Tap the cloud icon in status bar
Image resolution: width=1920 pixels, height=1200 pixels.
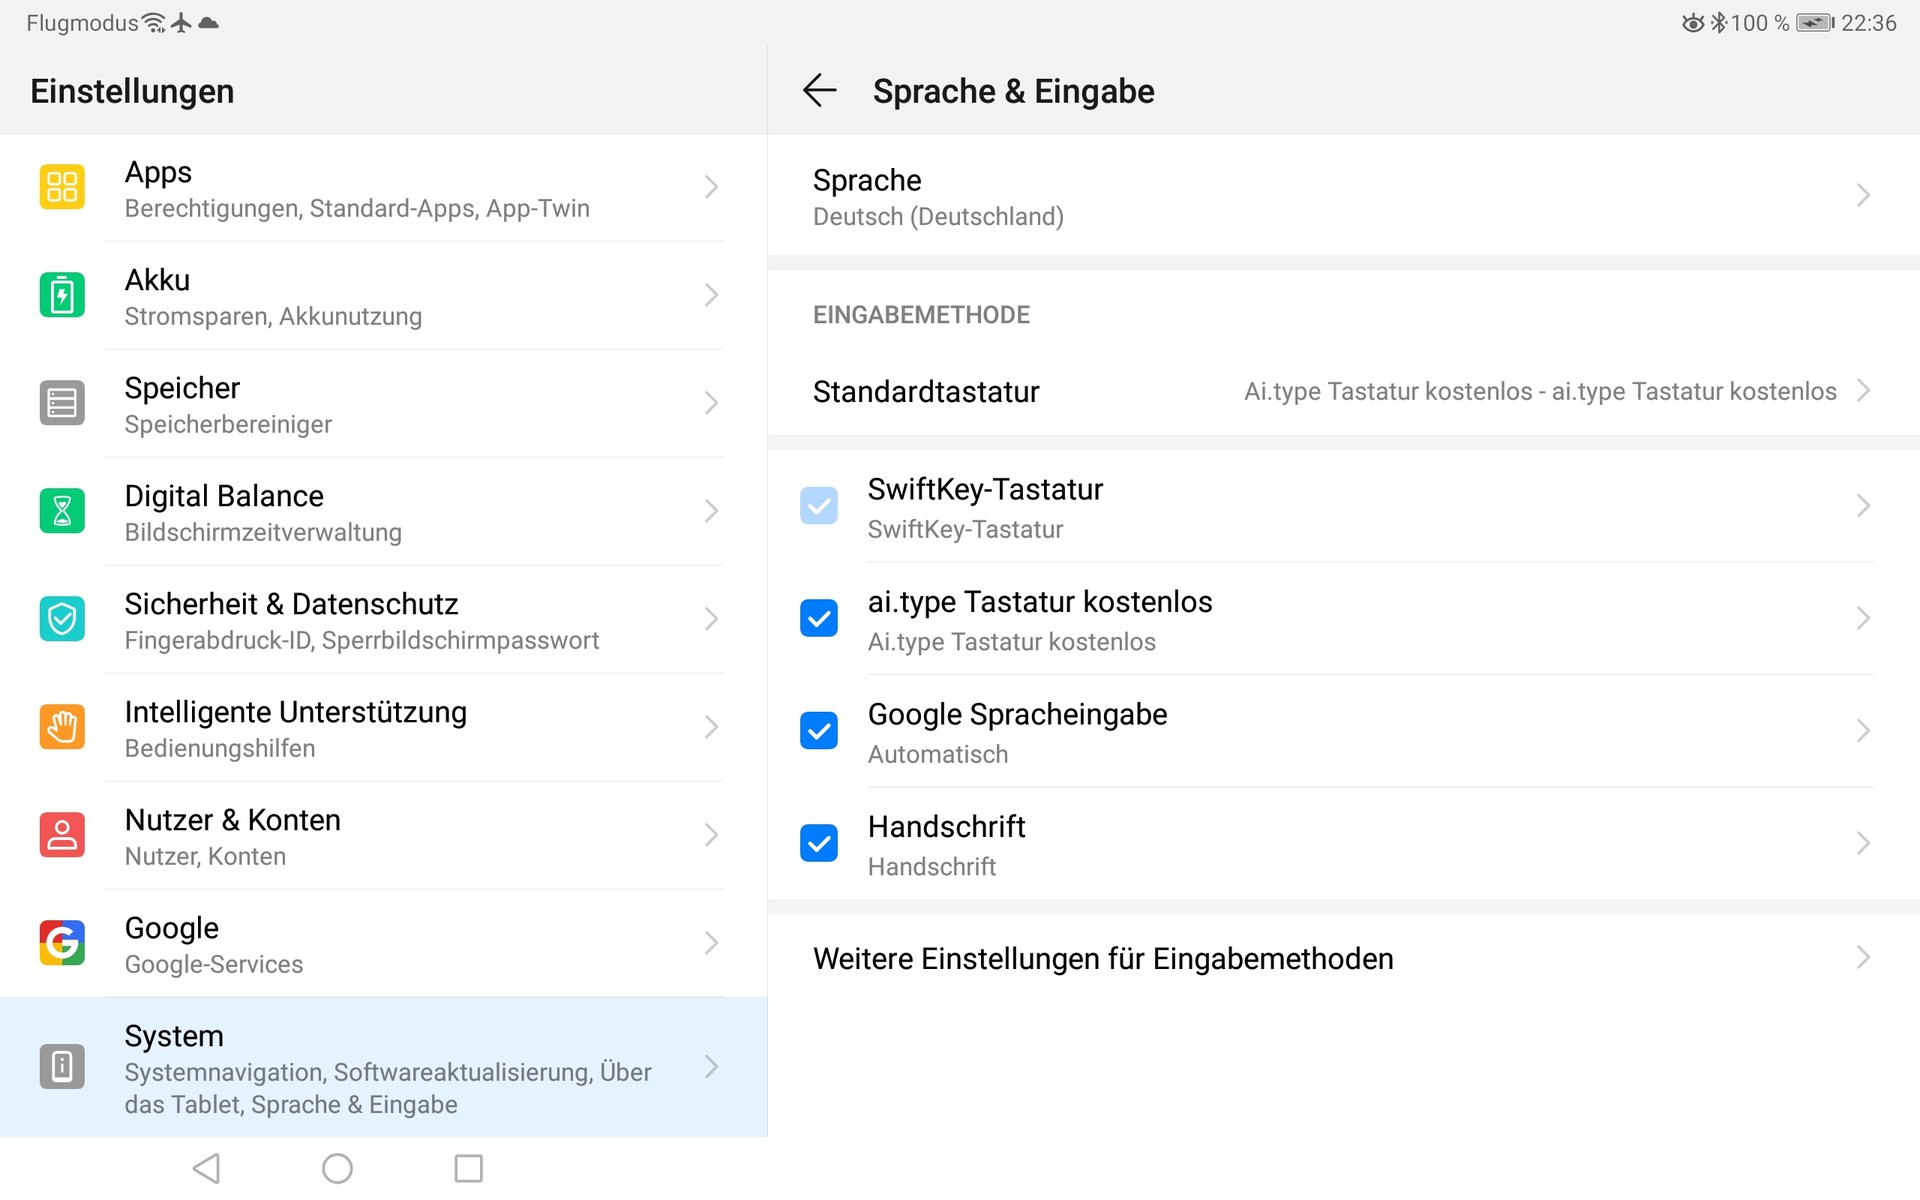pyautogui.click(x=208, y=23)
